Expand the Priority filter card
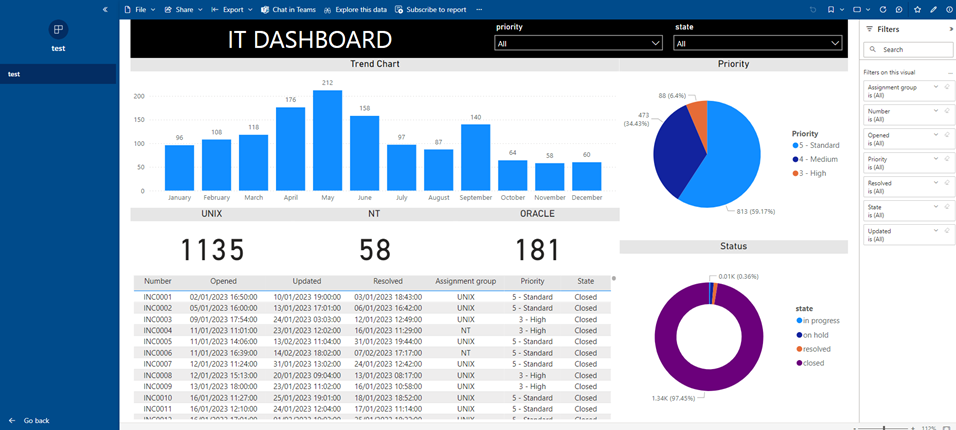 click(x=936, y=159)
